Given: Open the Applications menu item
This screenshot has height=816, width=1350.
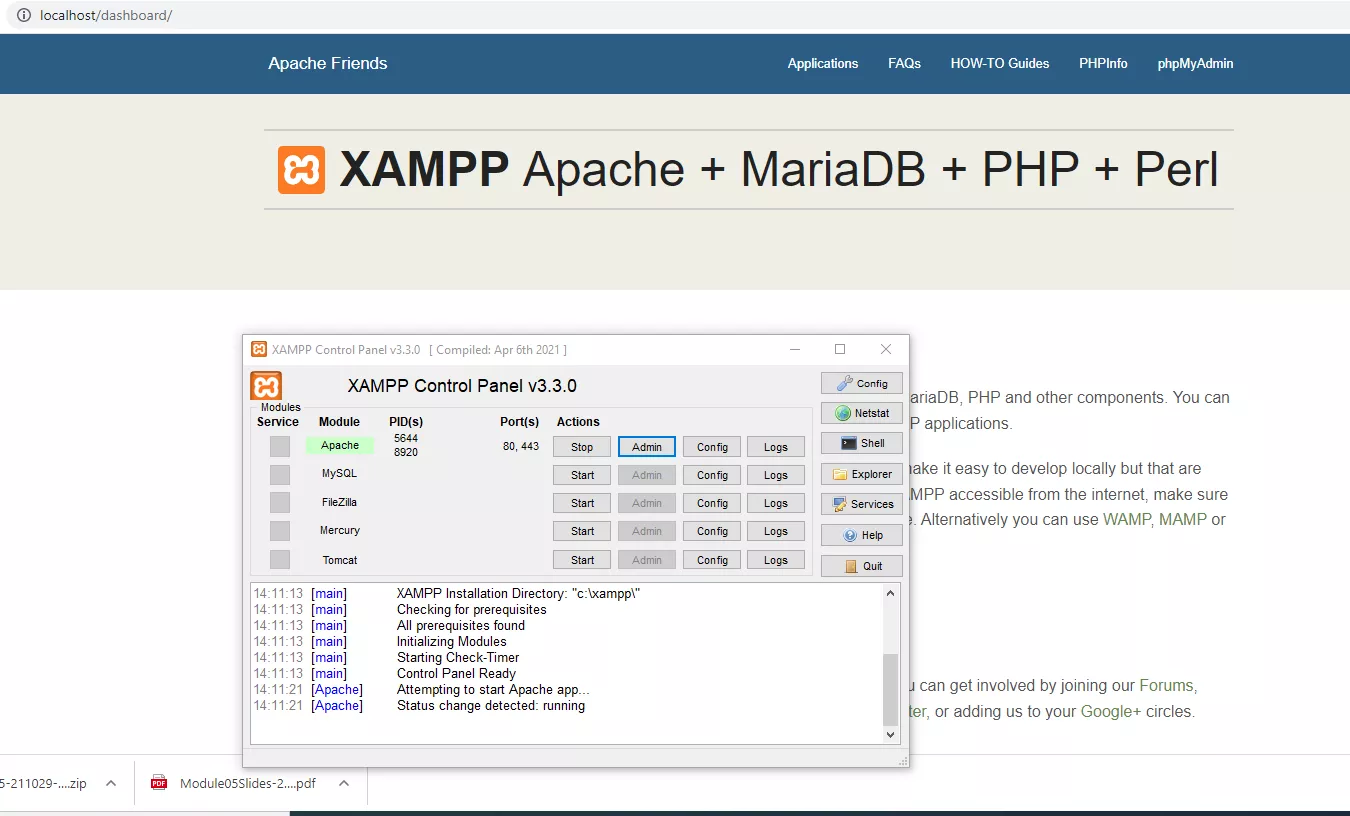Looking at the screenshot, I should (822, 63).
